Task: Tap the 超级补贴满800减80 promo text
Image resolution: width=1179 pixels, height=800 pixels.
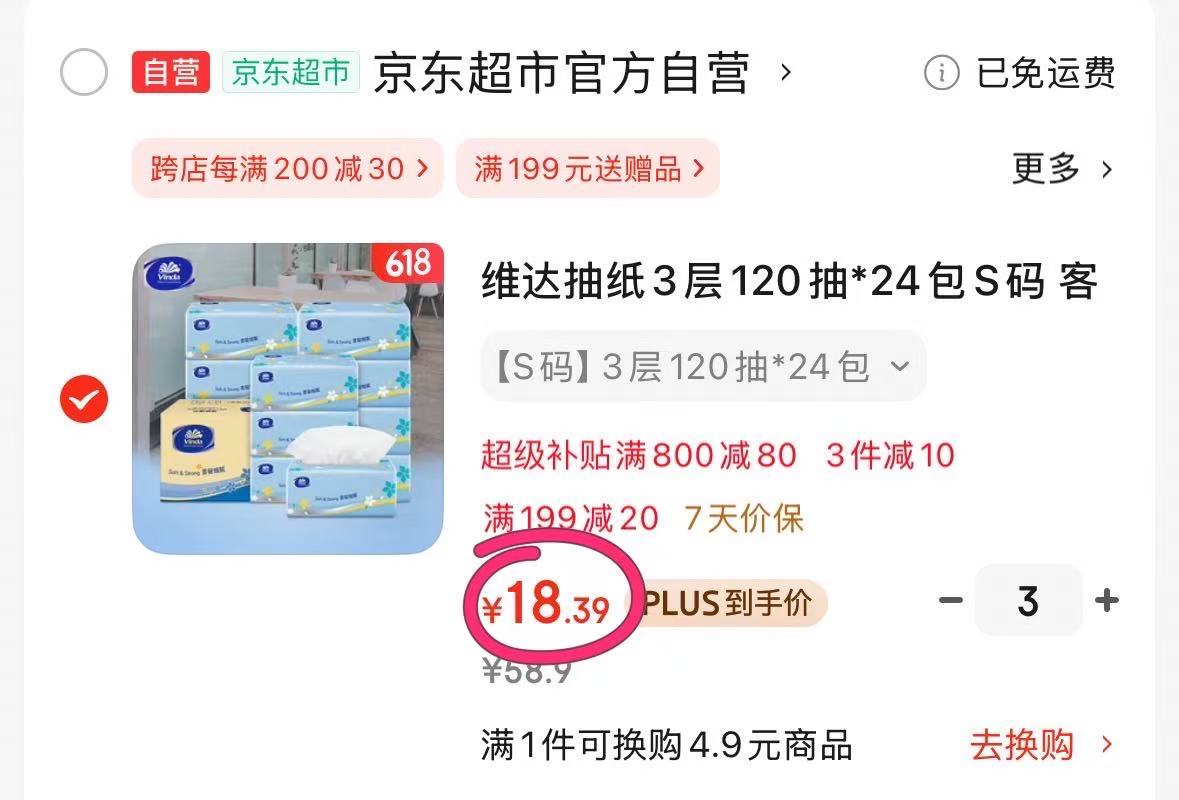Action: click(639, 456)
